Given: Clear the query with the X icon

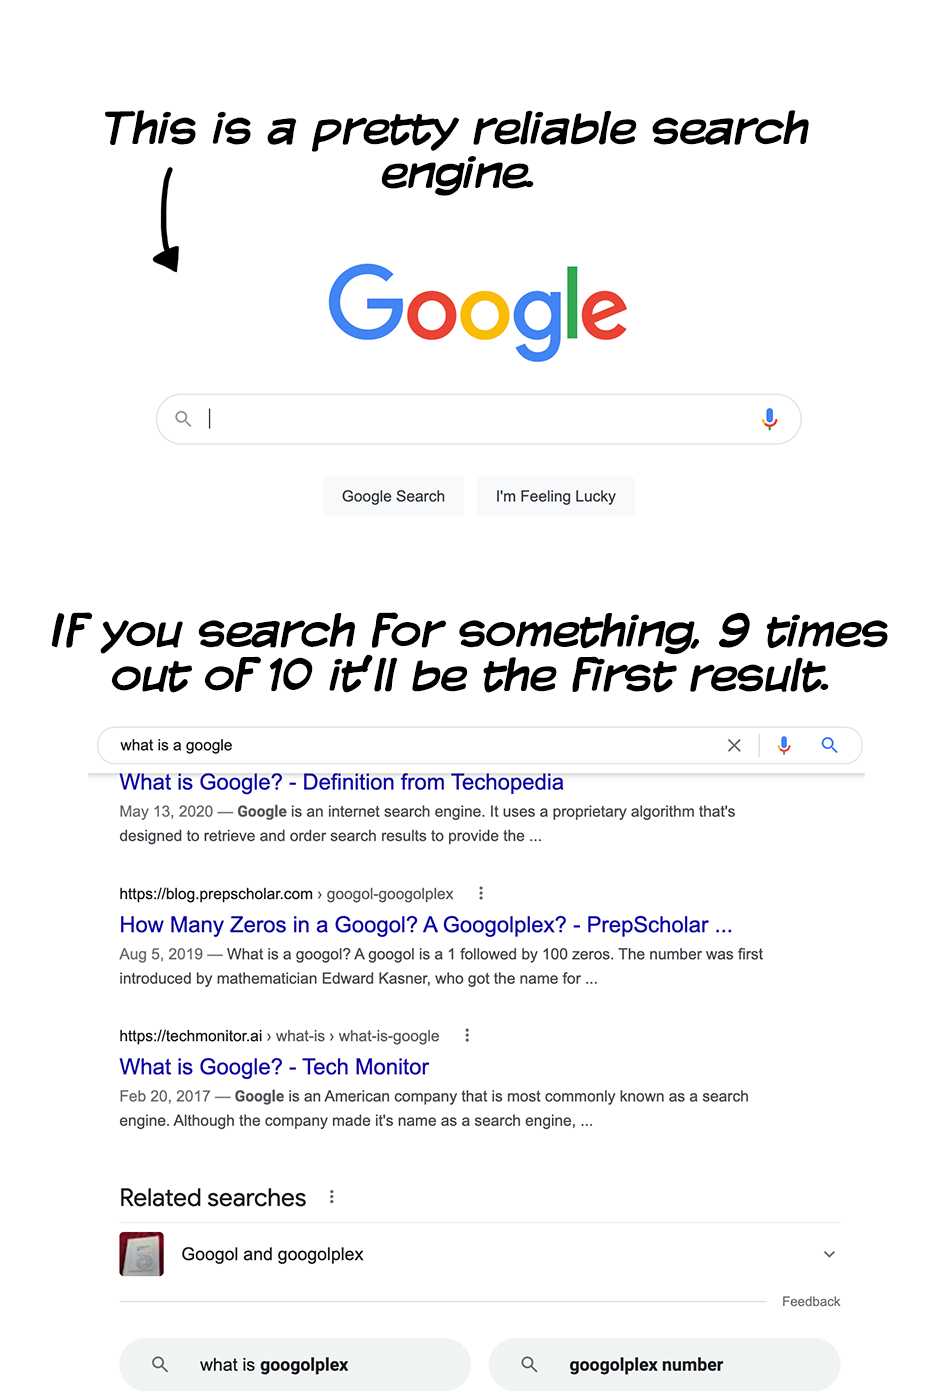Looking at the screenshot, I should pos(734,745).
